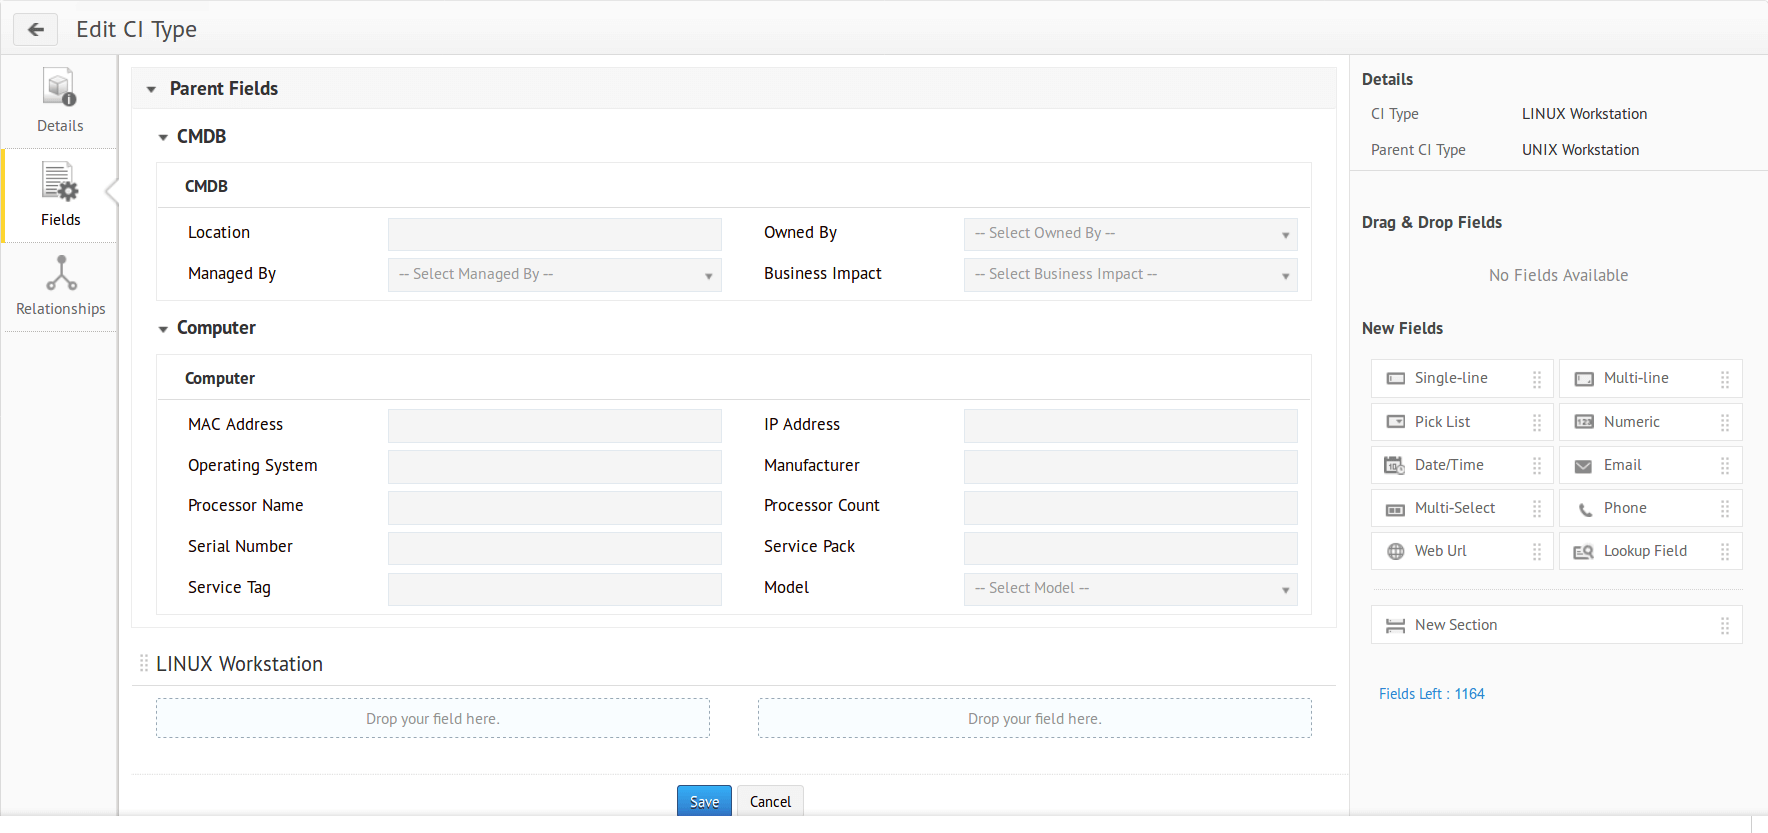
Task: Select the Pick List field icon
Action: [x=1395, y=422]
